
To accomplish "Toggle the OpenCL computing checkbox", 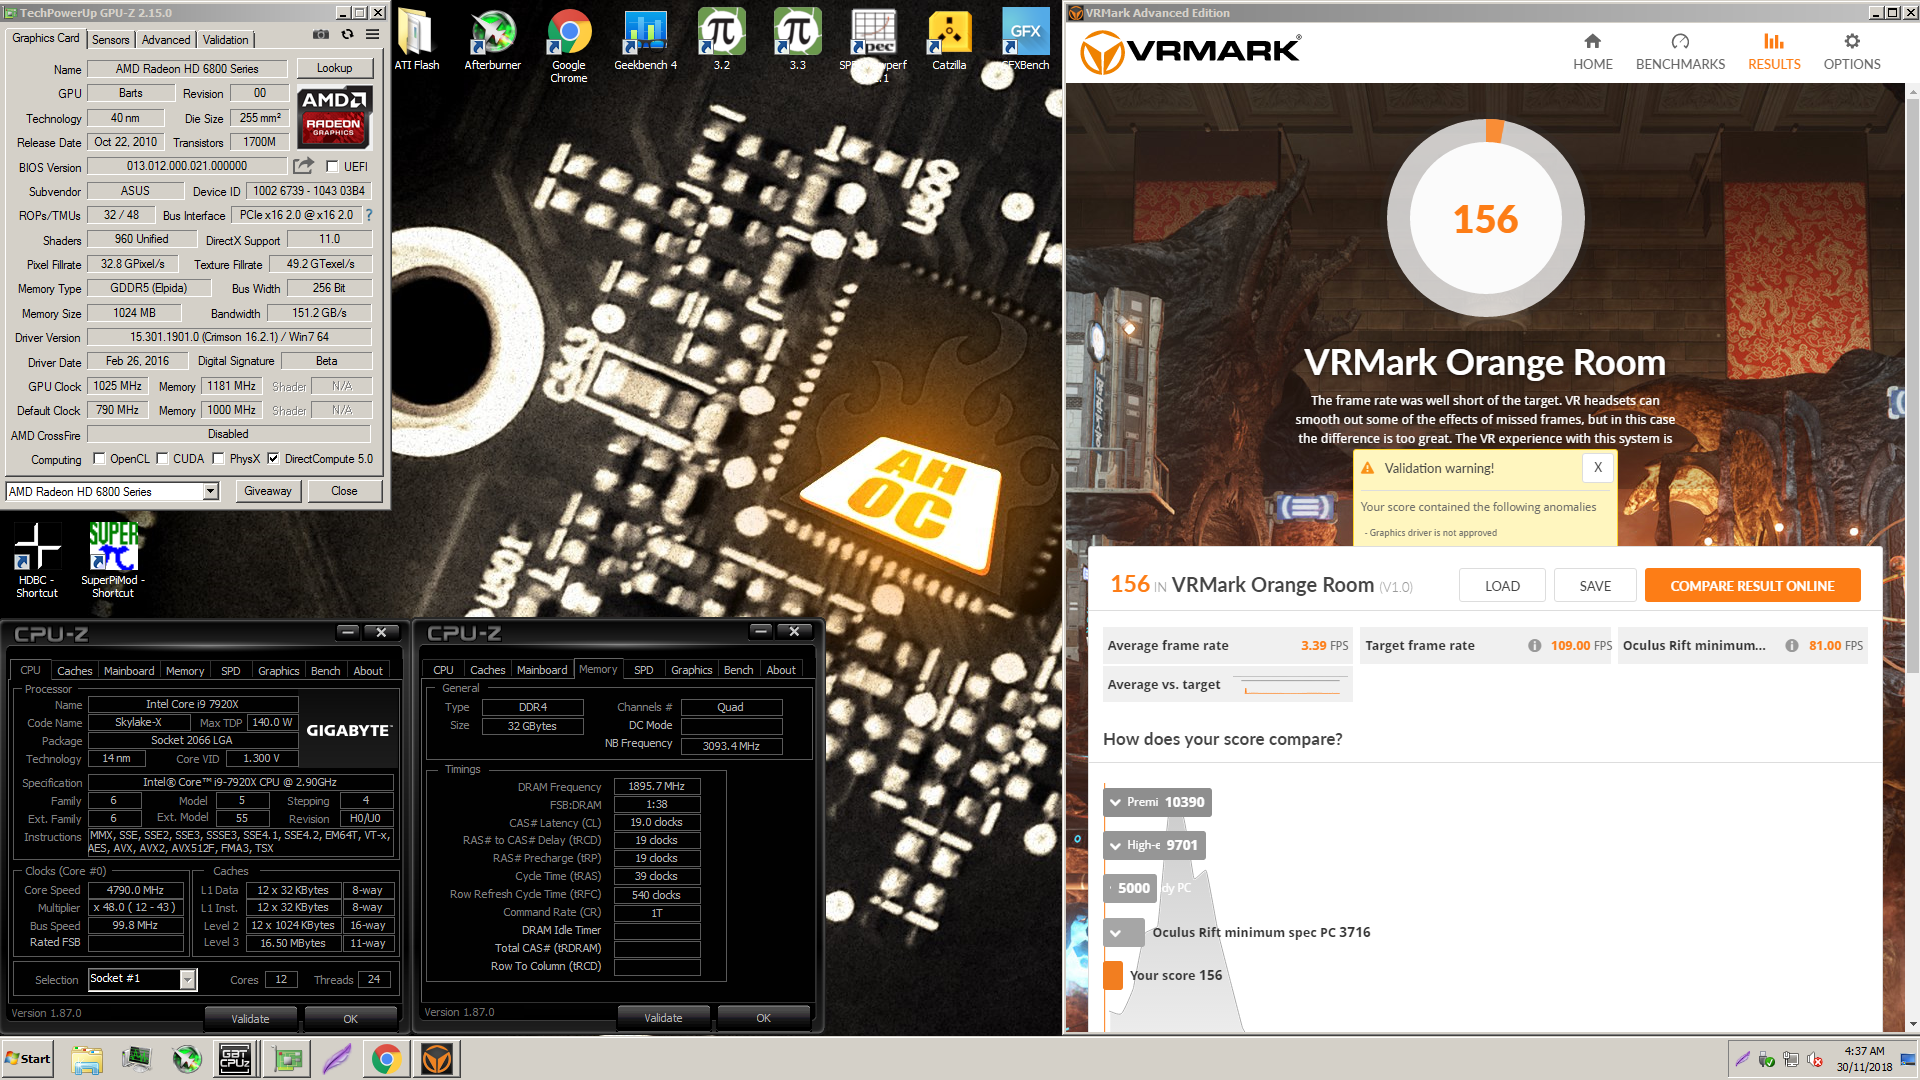I will tap(99, 459).
